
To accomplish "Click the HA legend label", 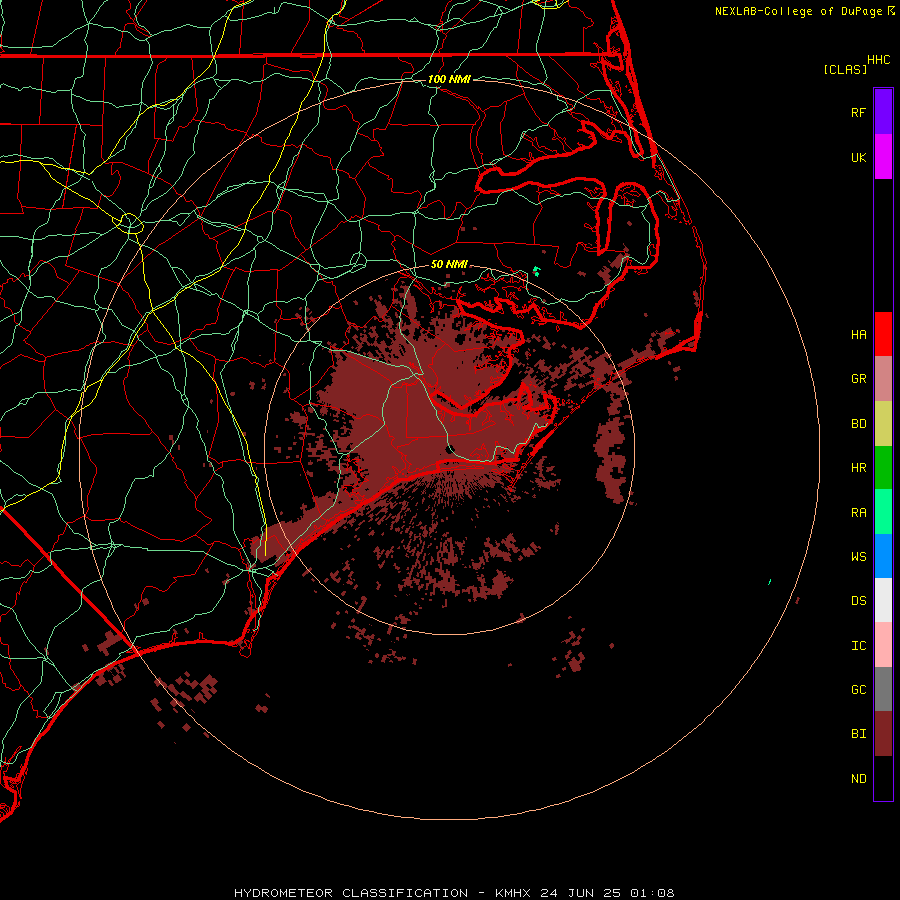I will 858,335.
